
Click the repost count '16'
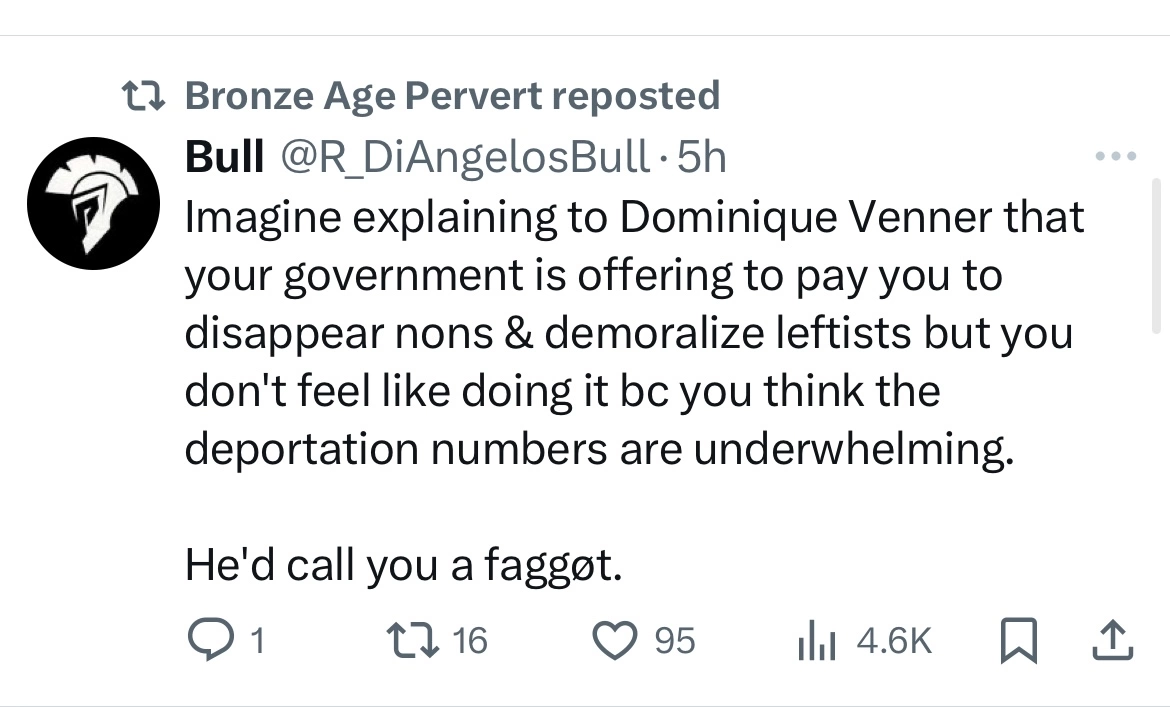point(470,641)
